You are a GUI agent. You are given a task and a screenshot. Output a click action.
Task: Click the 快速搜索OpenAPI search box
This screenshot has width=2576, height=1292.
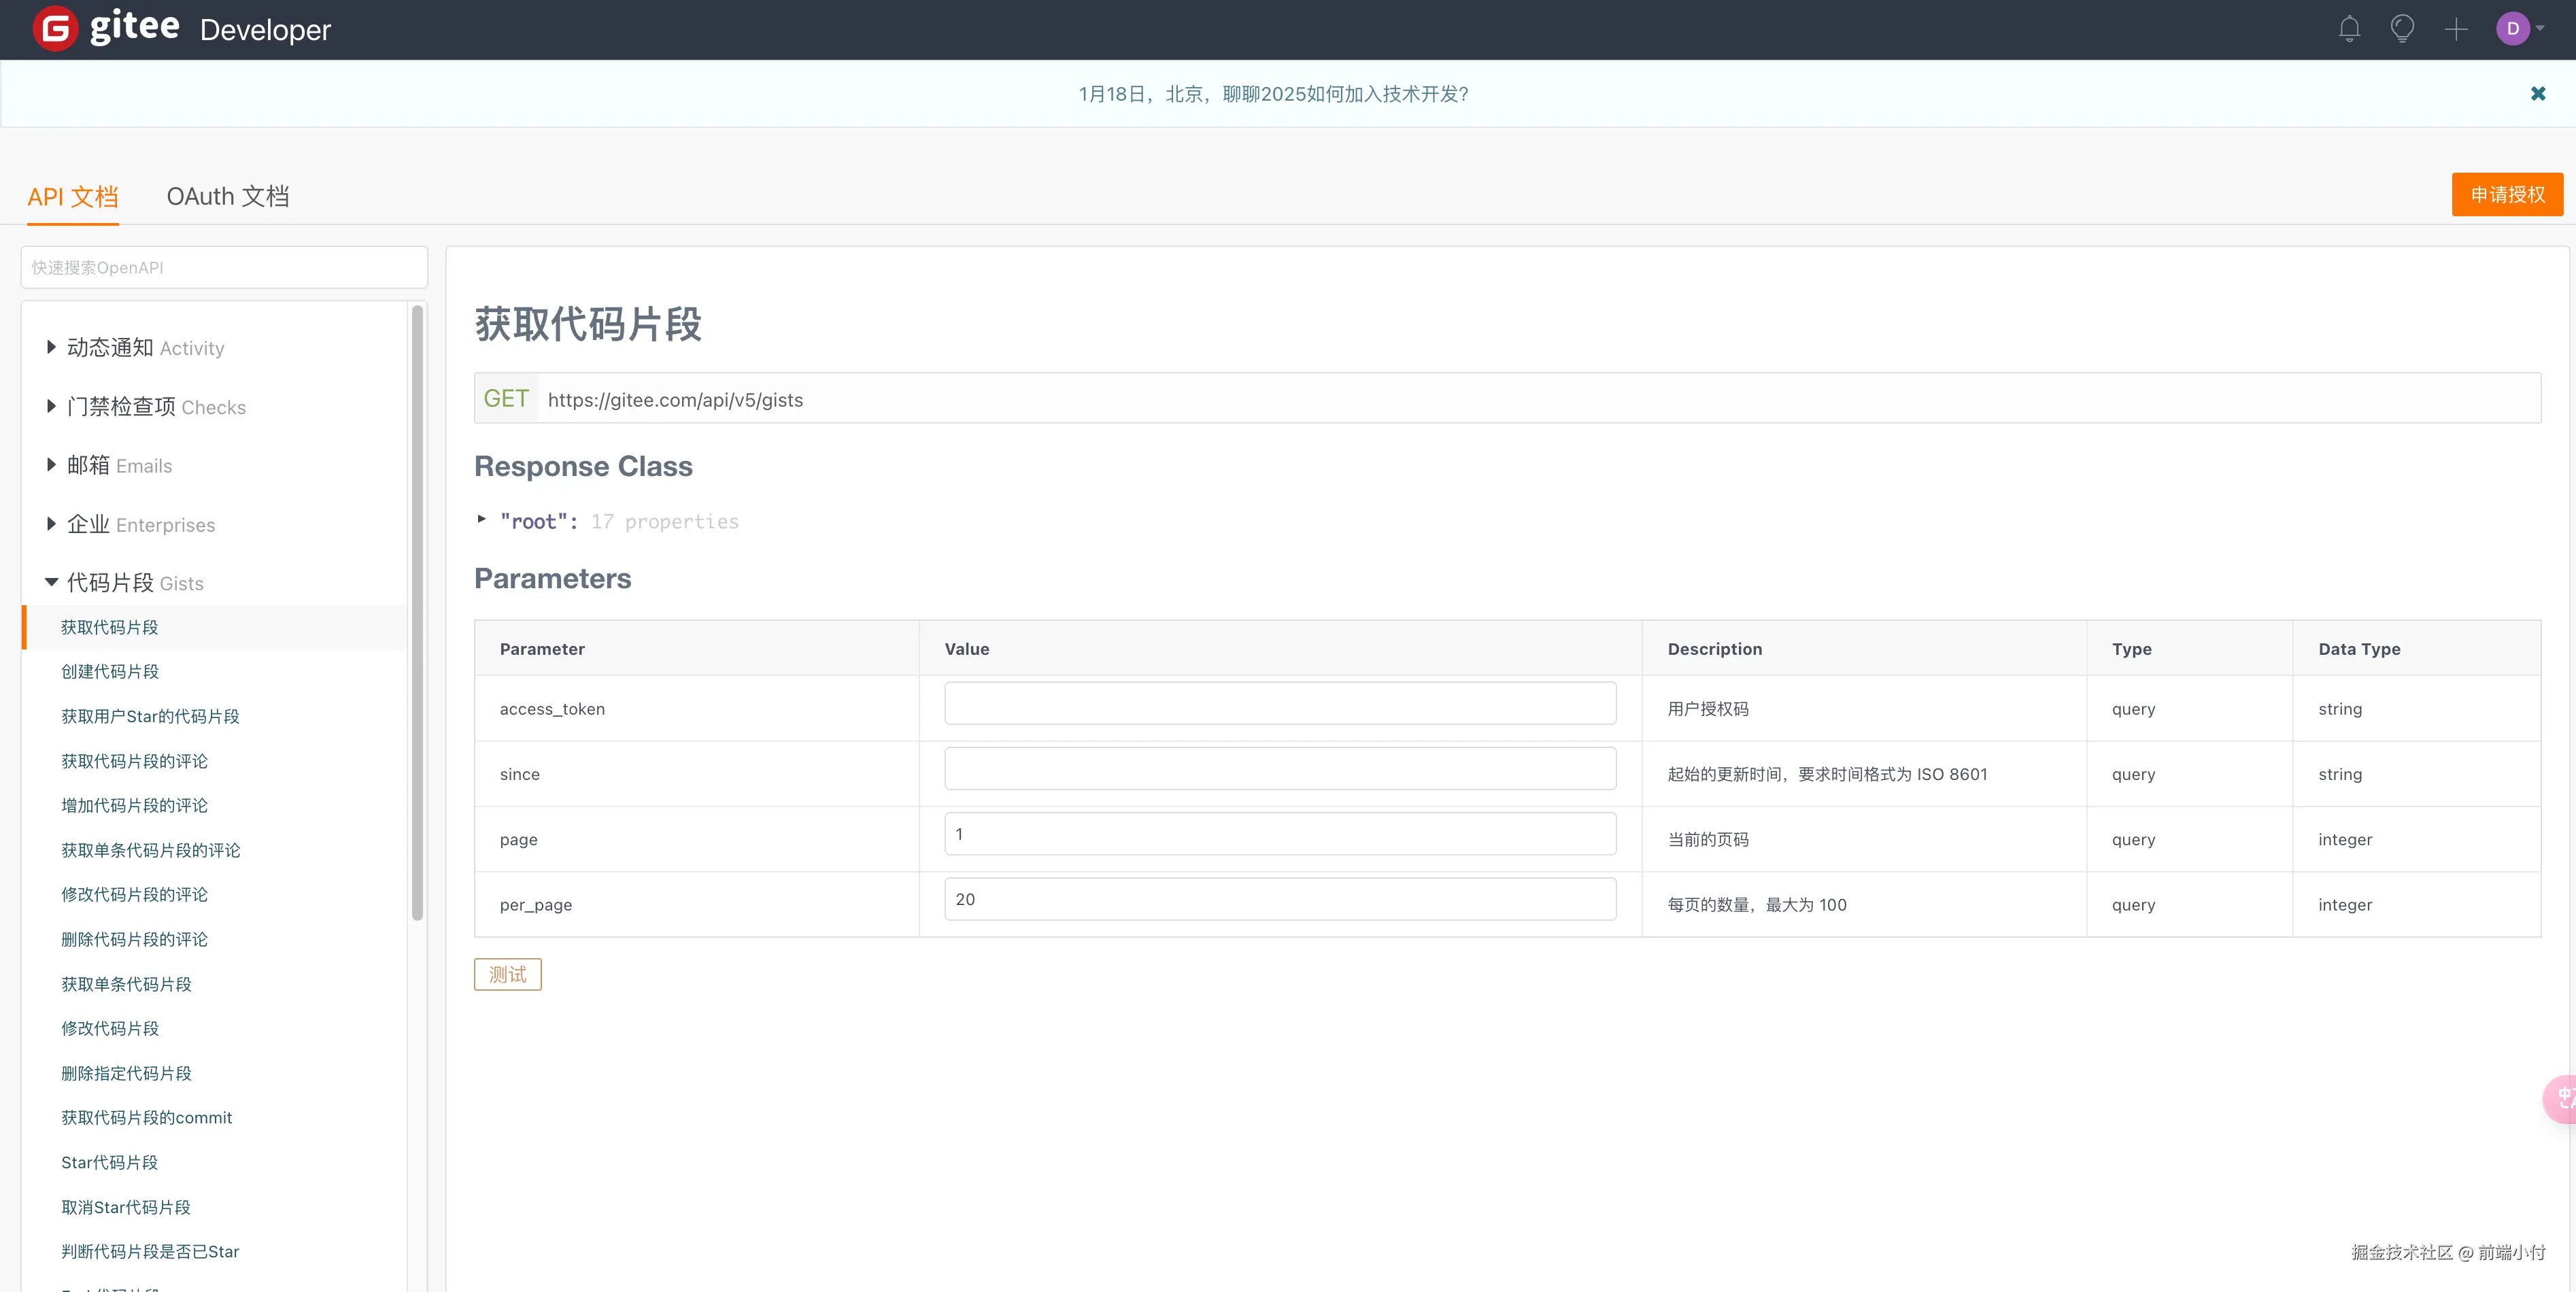coord(224,267)
